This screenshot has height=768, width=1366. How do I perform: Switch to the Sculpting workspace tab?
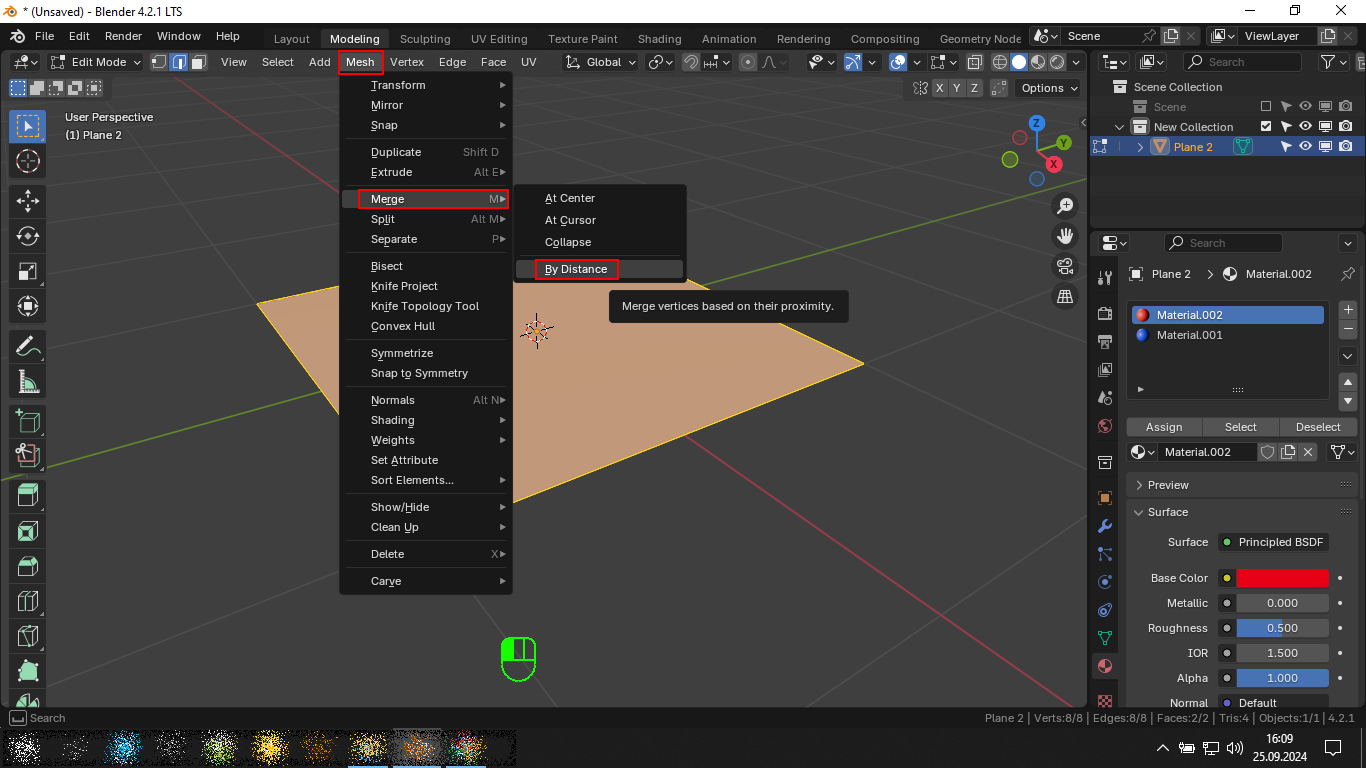click(425, 39)
